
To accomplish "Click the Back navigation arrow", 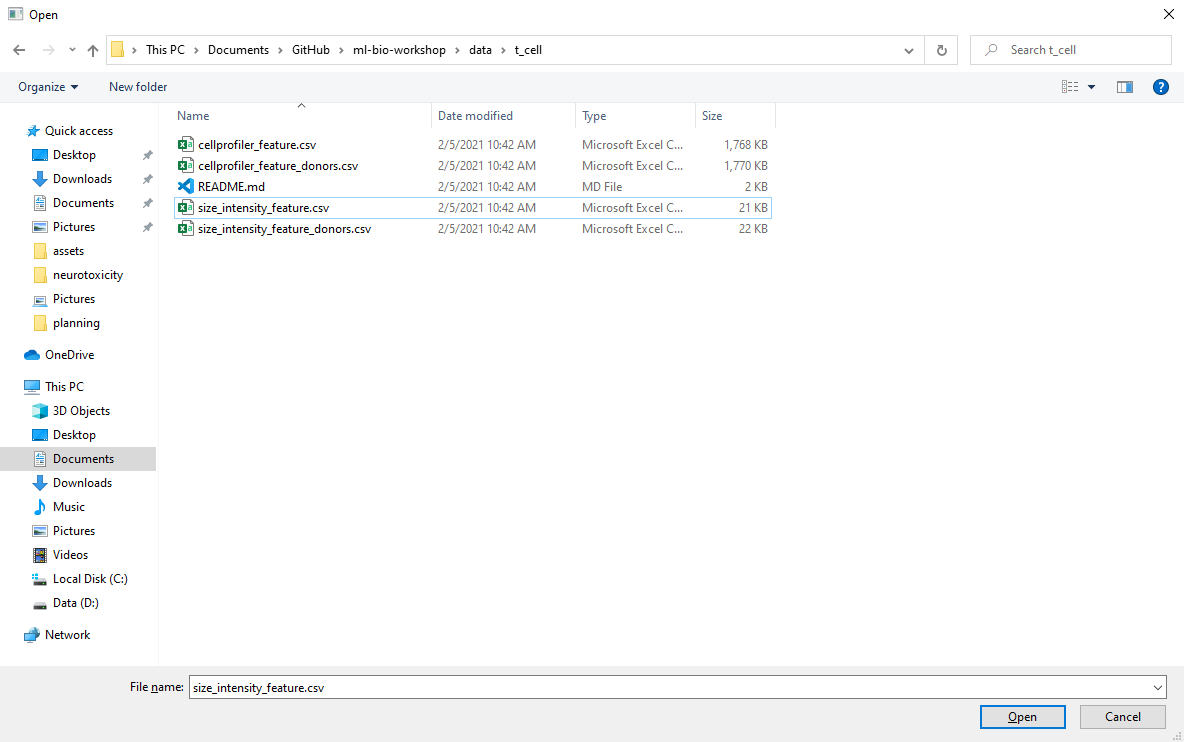I will (x=19, y=50).
